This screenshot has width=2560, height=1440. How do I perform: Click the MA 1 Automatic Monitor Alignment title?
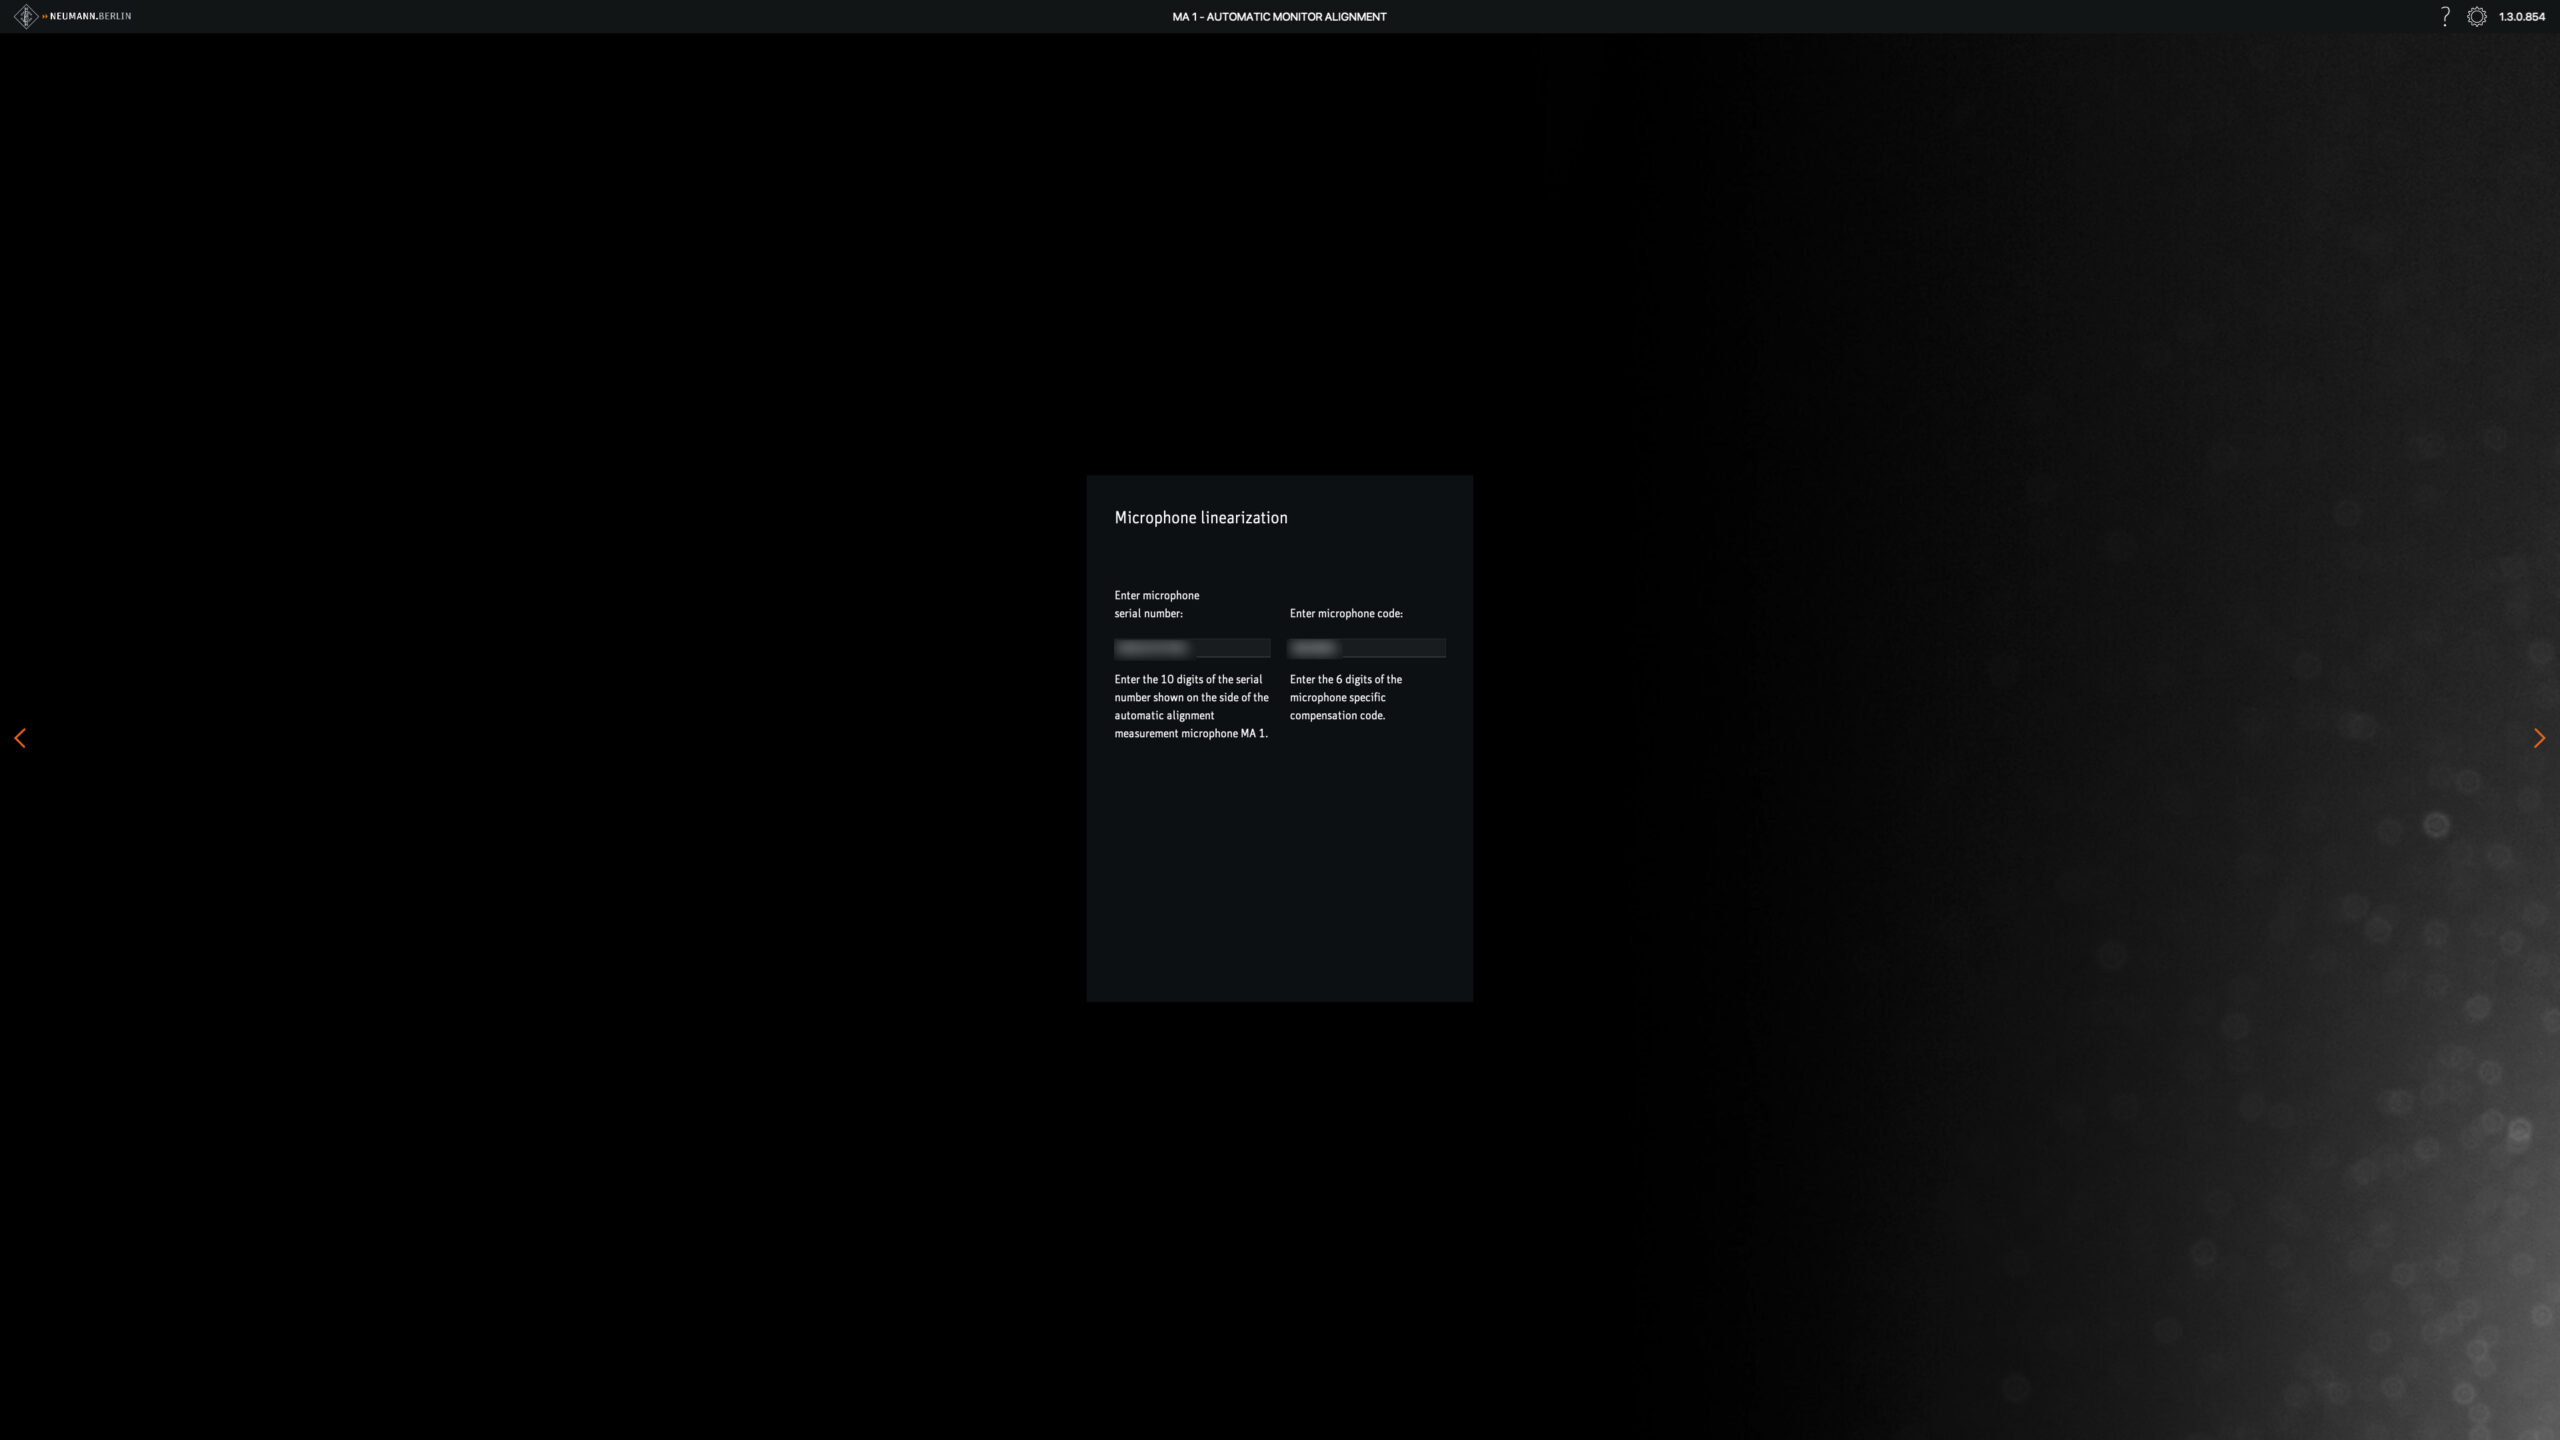[x=1279, y=17]
